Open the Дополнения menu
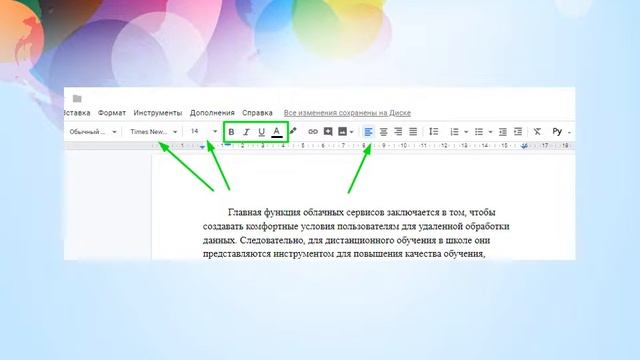This screenshot has height=360, width=640. (212, 113)
